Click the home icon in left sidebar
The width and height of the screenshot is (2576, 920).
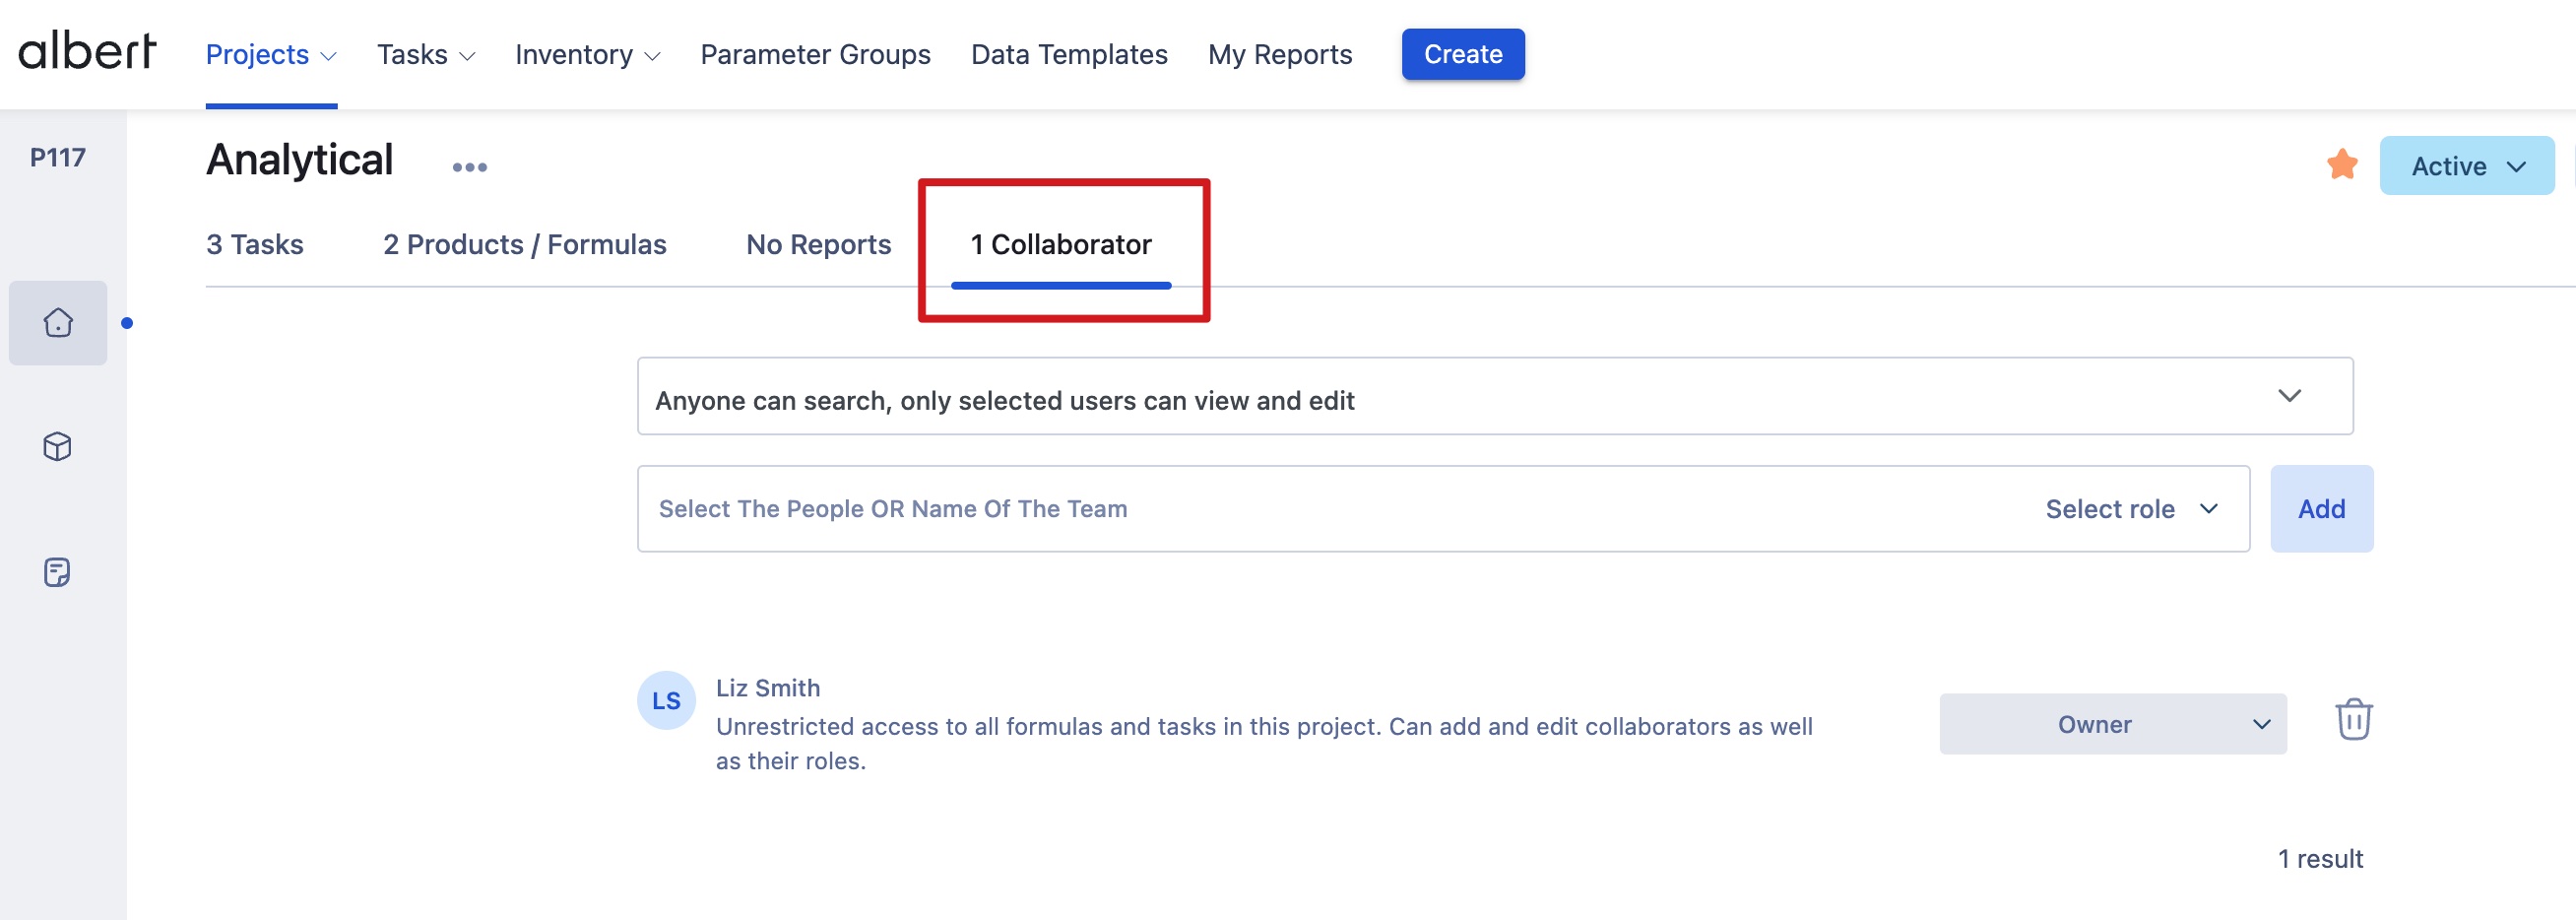pyautogui.click(x=58, y=322)
